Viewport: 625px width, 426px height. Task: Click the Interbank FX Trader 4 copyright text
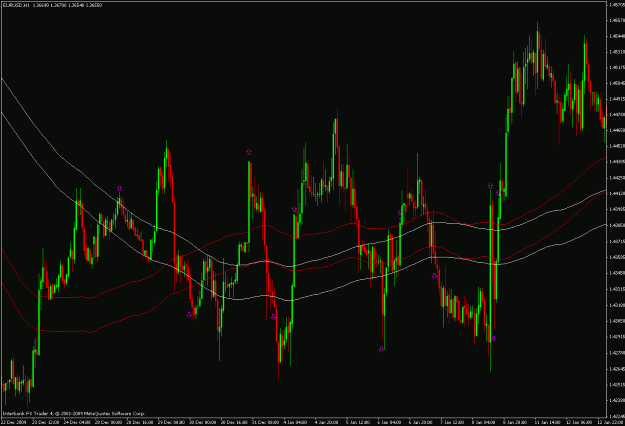click(x=74, y=413)
